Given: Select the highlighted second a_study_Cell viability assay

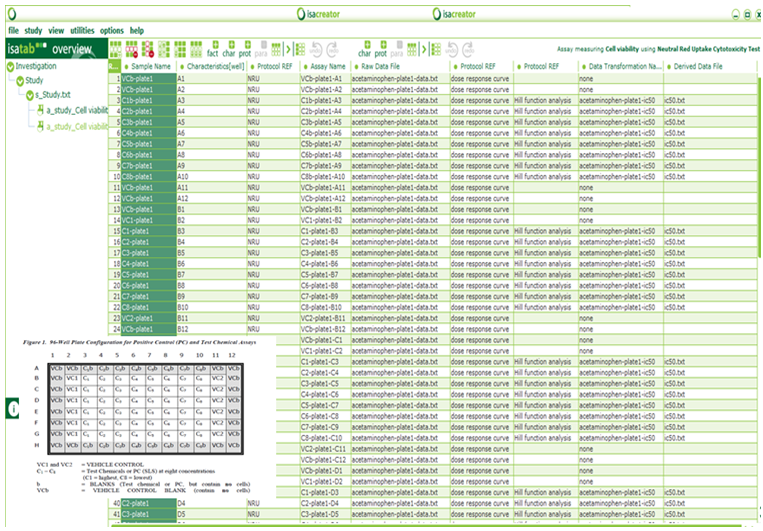Looking at the screenshot, I should click(77, 126).
